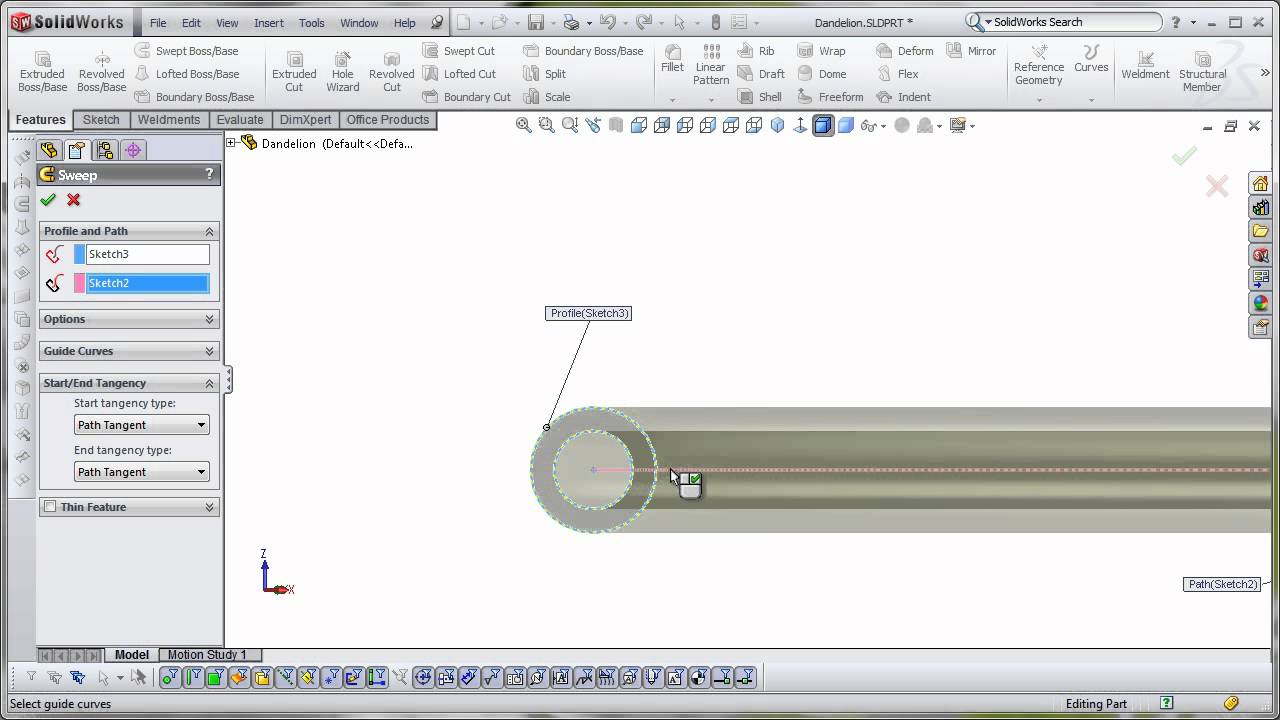Screen dimensions: 1280x720
Task: Switch to the Sketch tab
Action: (x=101, y=120)
